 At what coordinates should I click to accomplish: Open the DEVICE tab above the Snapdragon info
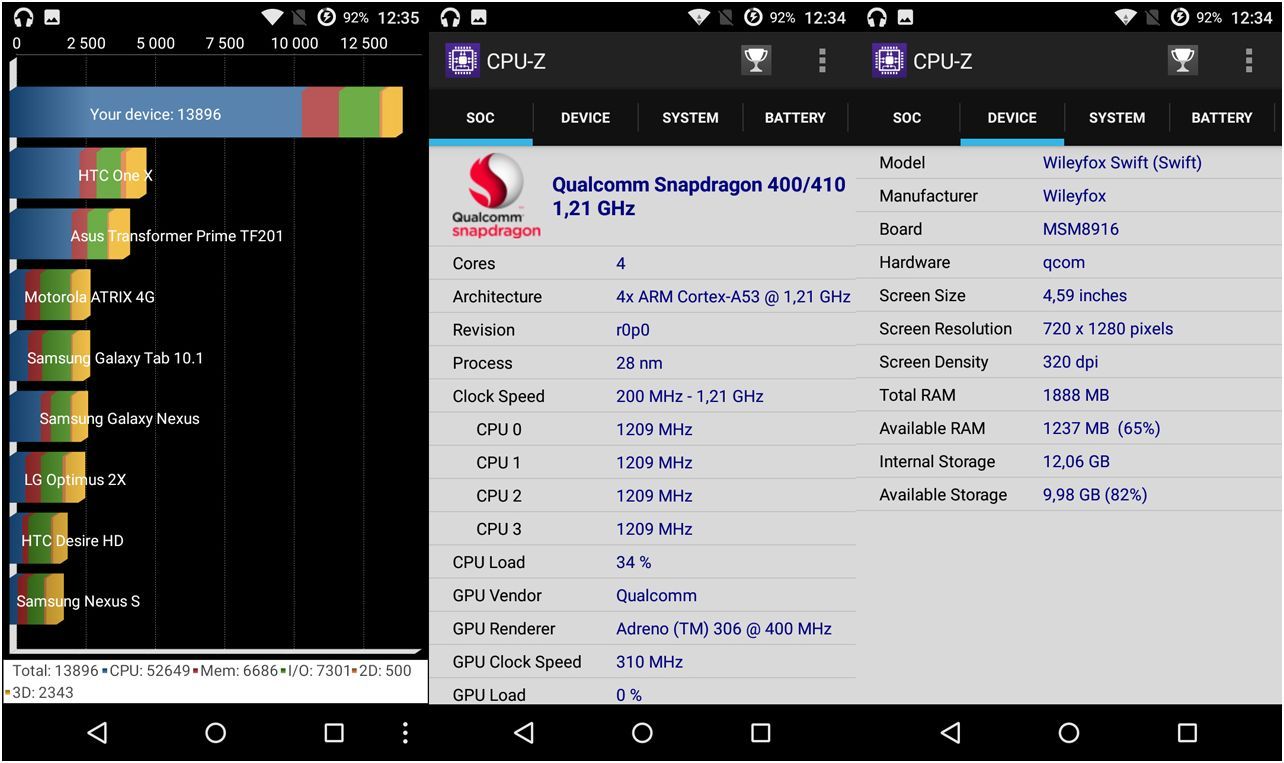(585, 118)
